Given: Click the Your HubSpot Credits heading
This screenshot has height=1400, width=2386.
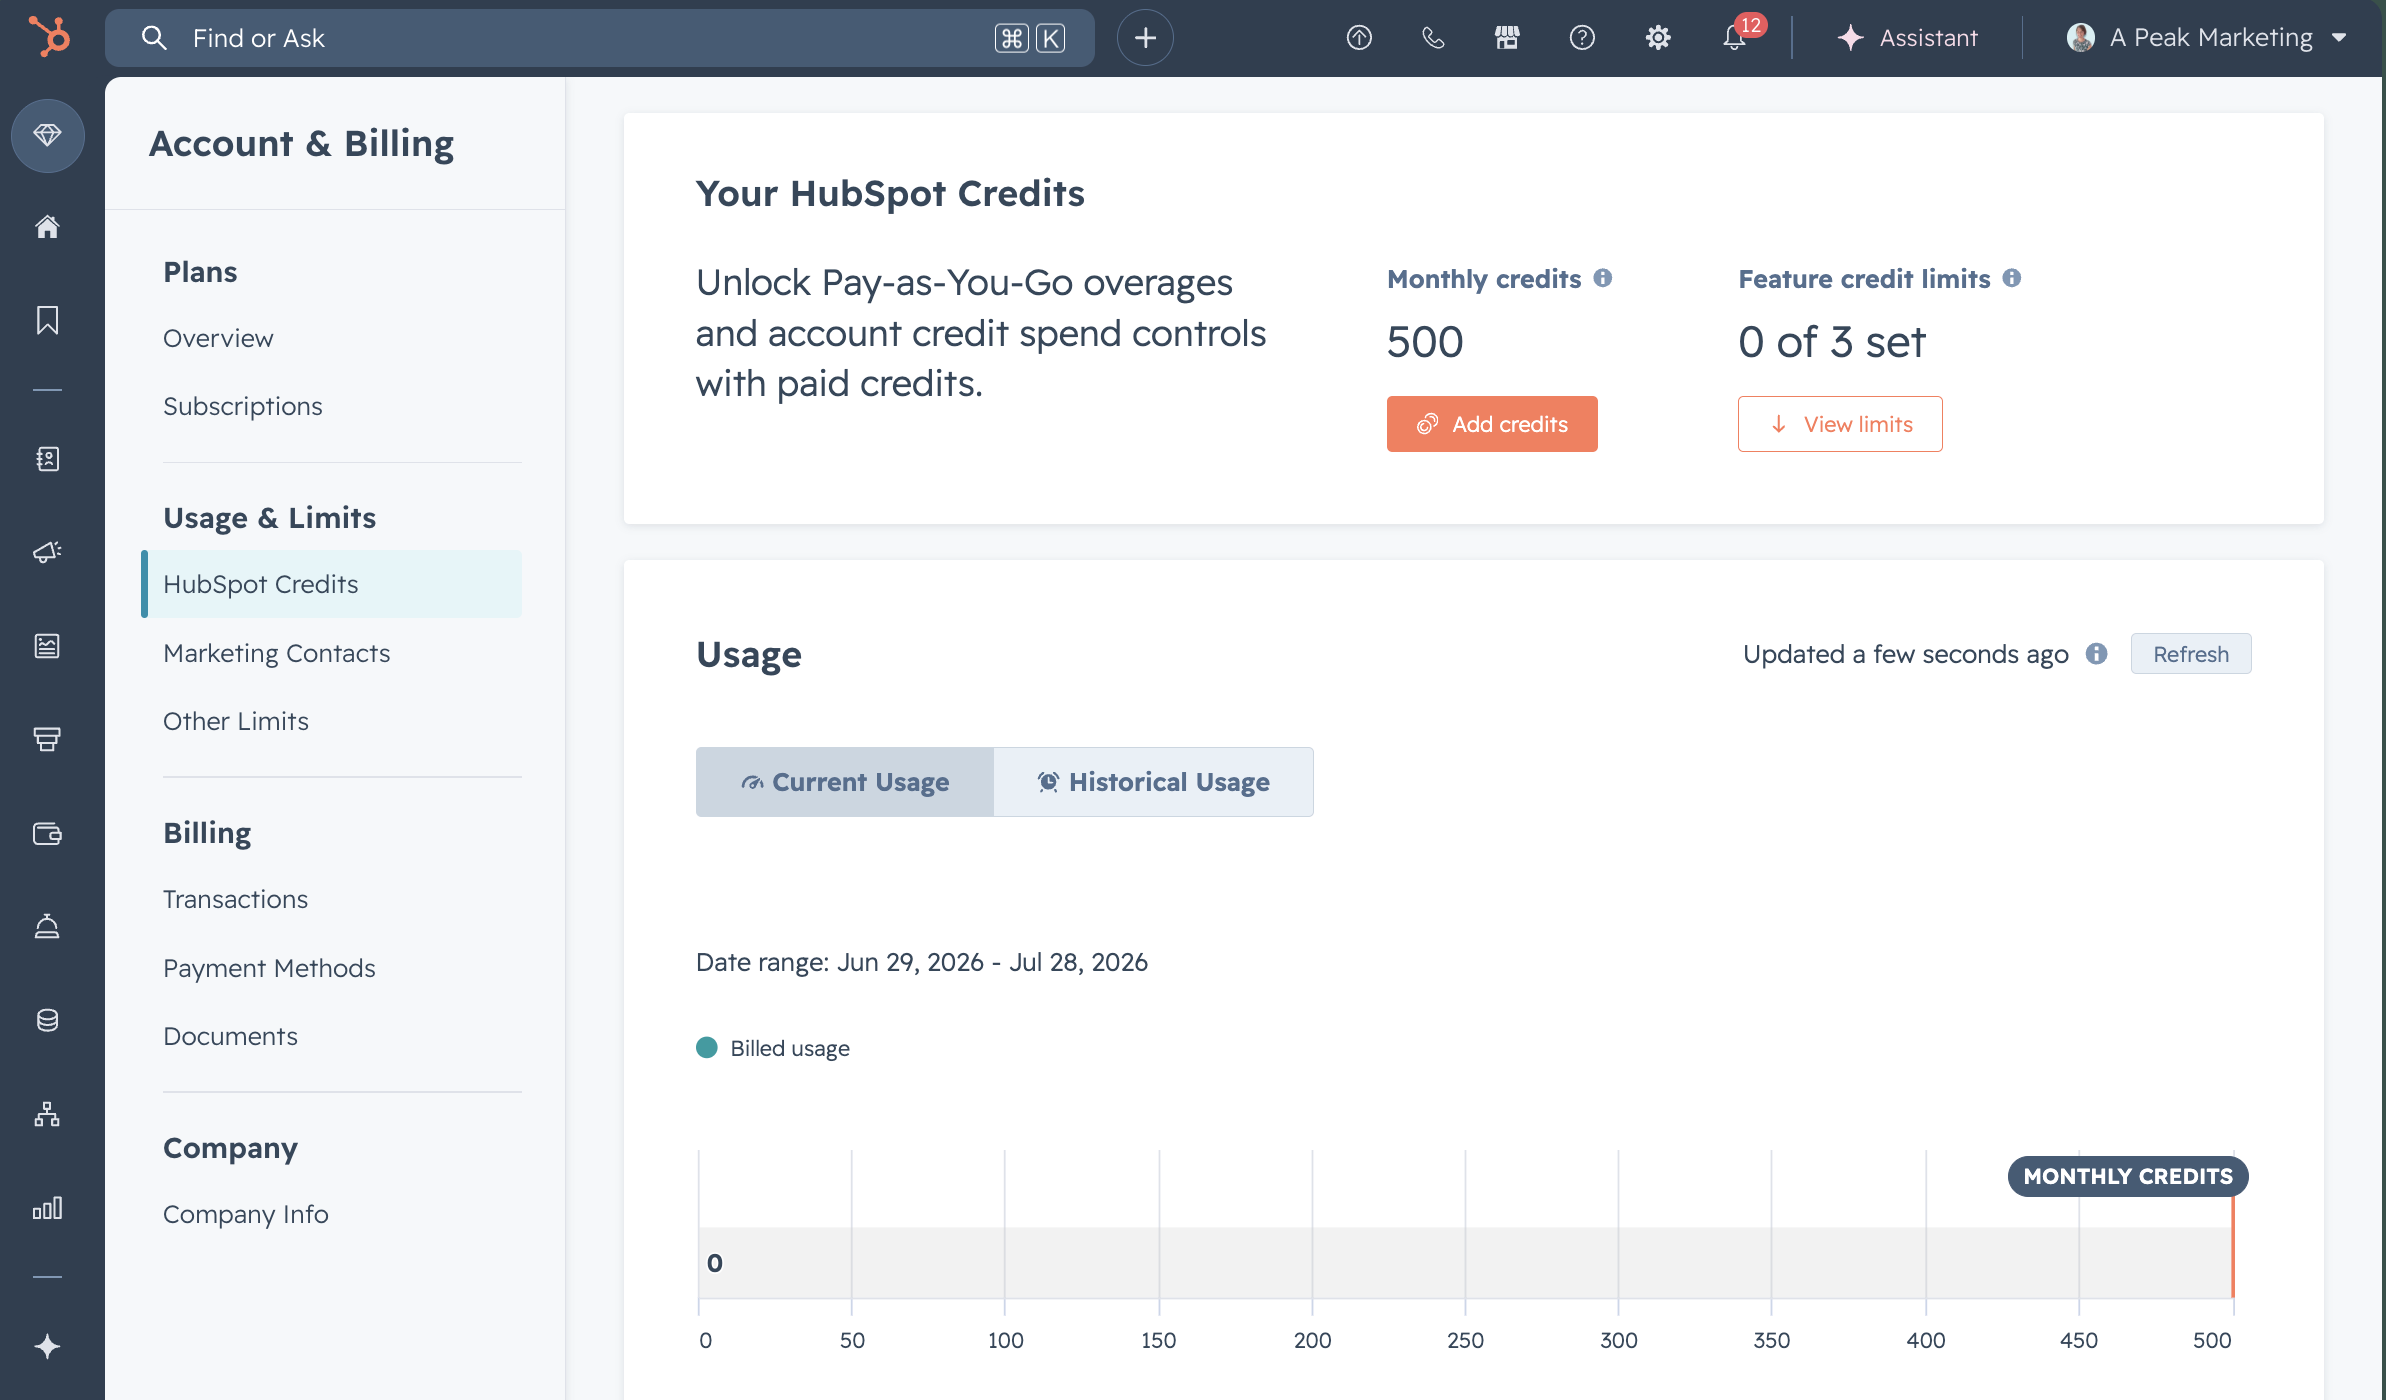Looking at the screenshot, I should click(890, 193).
